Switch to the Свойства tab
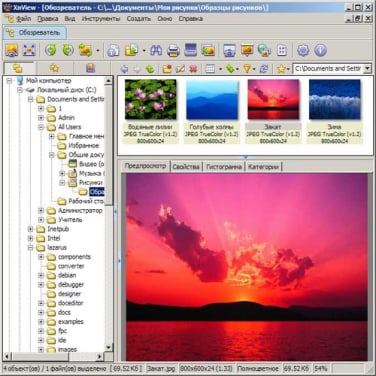 tap(186, 167)
